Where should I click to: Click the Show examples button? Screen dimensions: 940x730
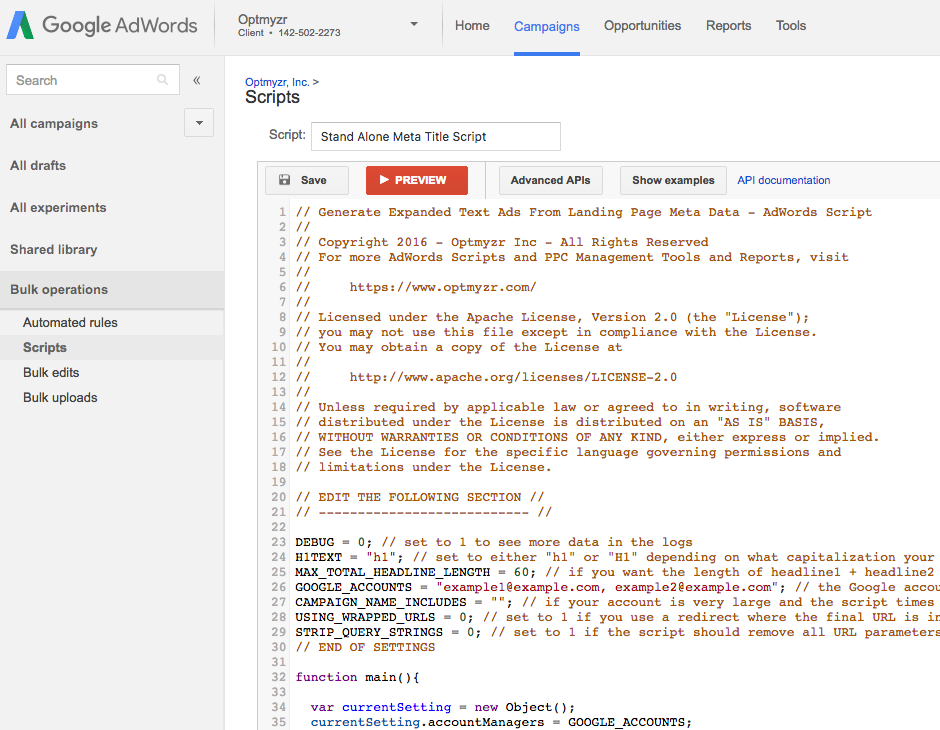point(673,180)
